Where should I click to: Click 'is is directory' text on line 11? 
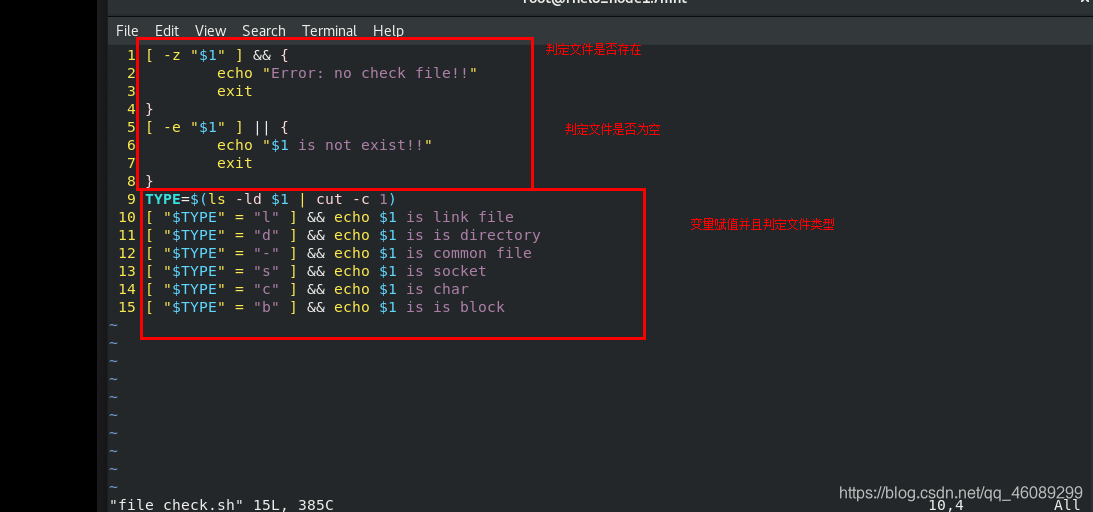[x=473, y=235]
